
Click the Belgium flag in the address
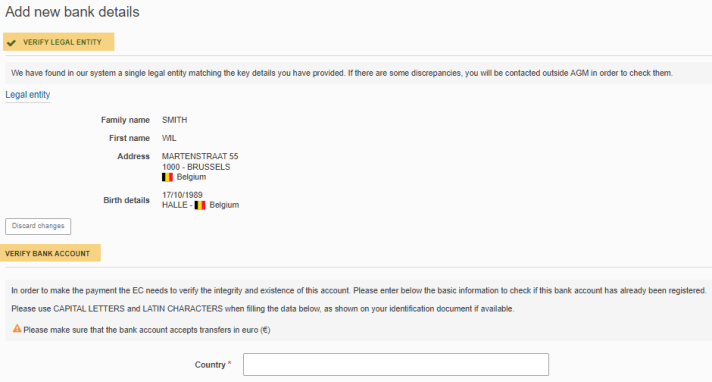168,177
